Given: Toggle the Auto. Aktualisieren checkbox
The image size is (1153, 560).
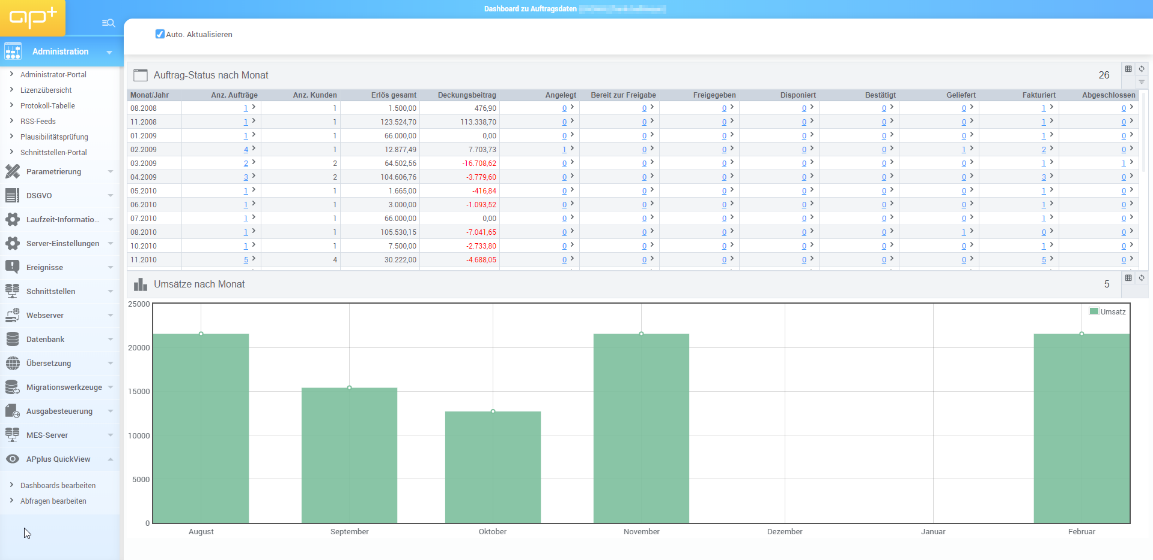Looking at the screenshot, I should click(160, 34).
